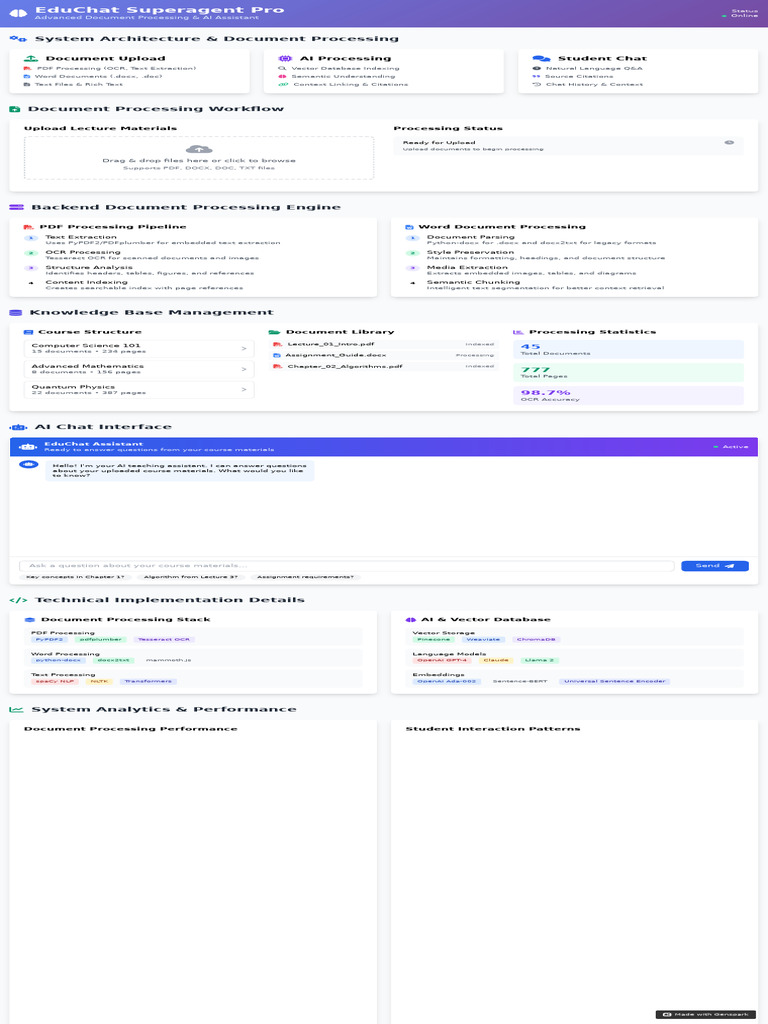Click the Made with Genspark badge

(704, 1014)
